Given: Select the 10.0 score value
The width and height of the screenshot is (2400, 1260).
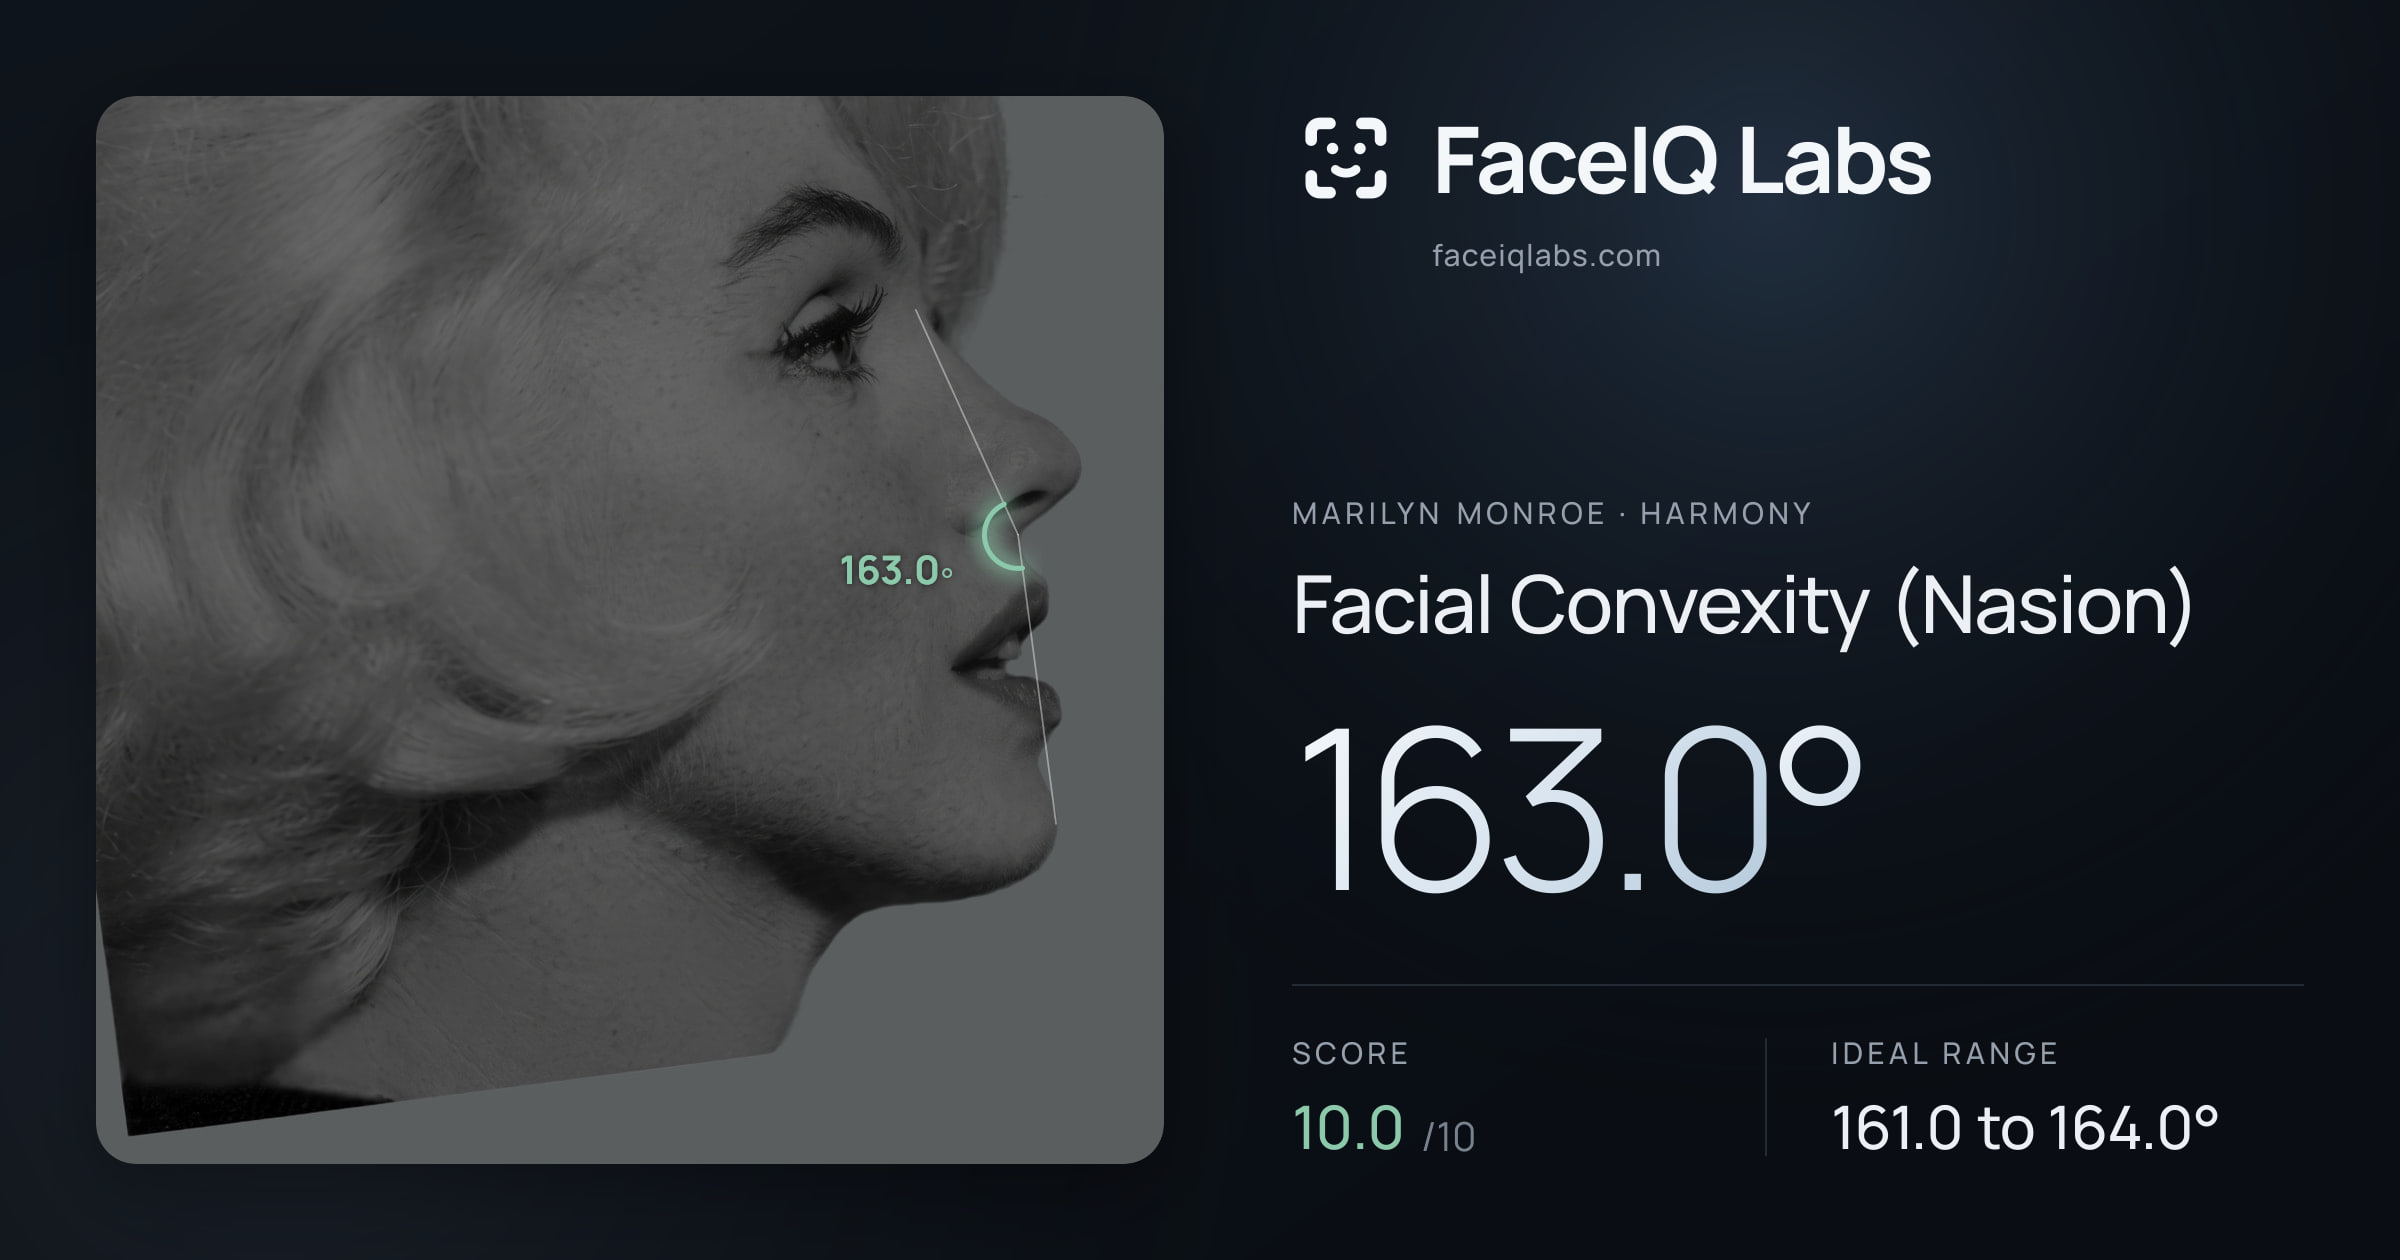Looking at the screenshot, I should pos(1347,1128).
